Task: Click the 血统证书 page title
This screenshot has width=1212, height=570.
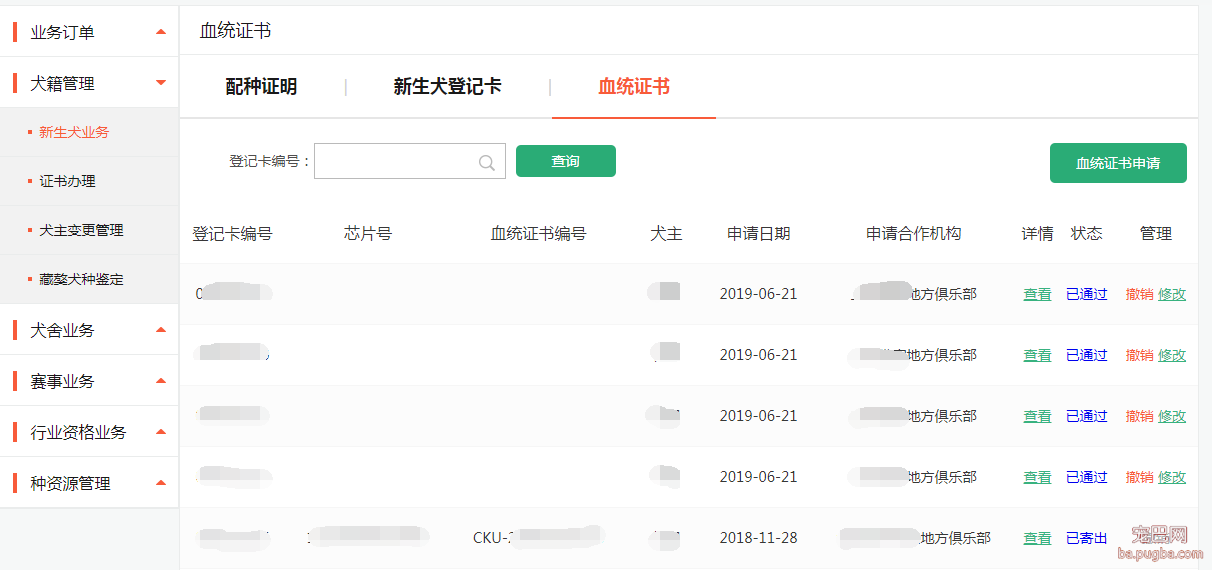Action: pyautogui.click(x=235, y=31)
